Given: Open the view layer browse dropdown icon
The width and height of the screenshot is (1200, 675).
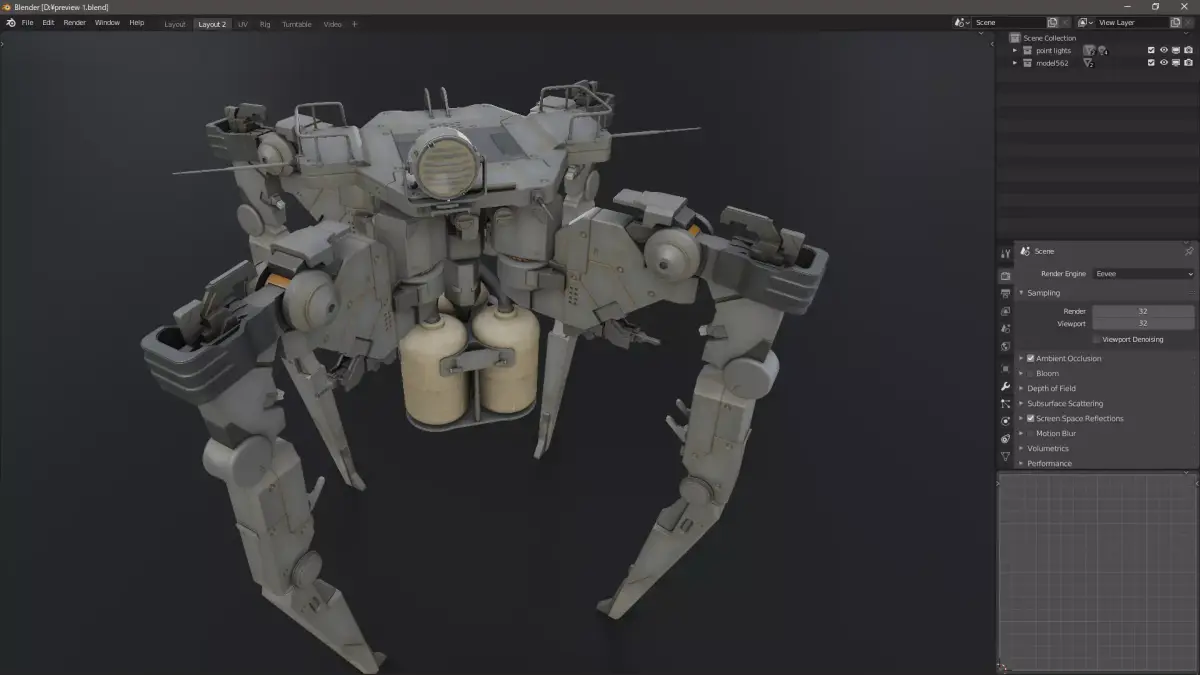Looking at the screenshot, I should (x=1085, y=22).
